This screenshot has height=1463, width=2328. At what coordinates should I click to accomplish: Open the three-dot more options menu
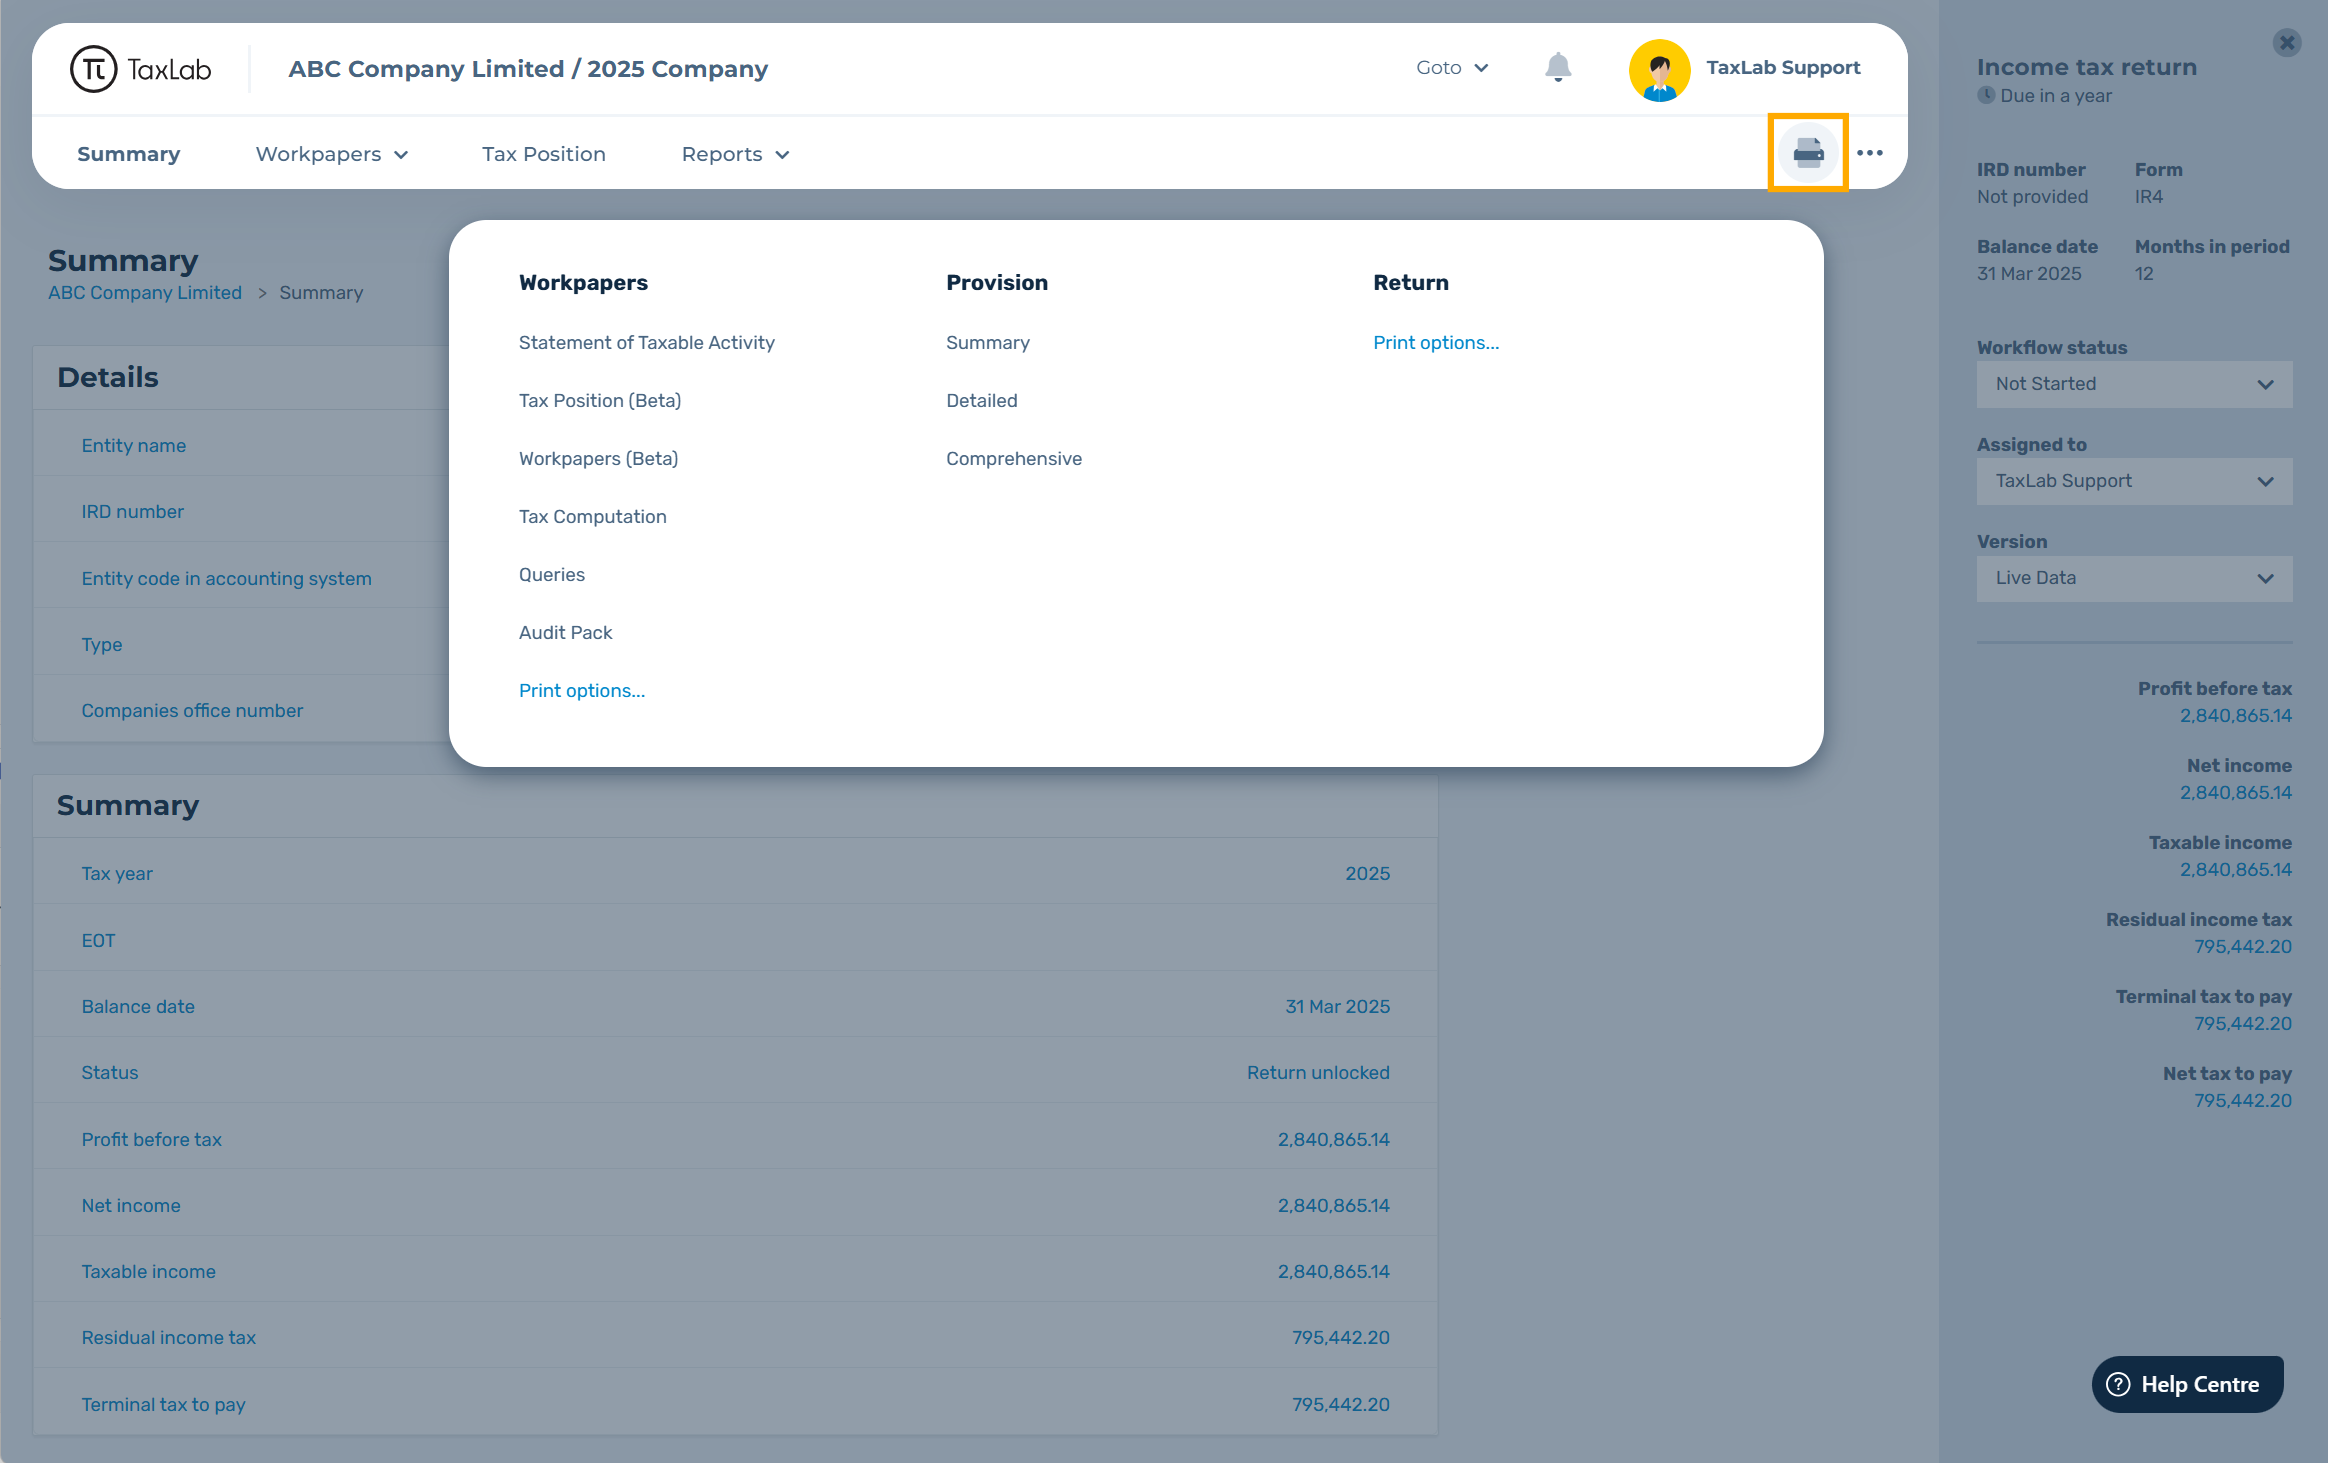click(x=1869, y=153)
